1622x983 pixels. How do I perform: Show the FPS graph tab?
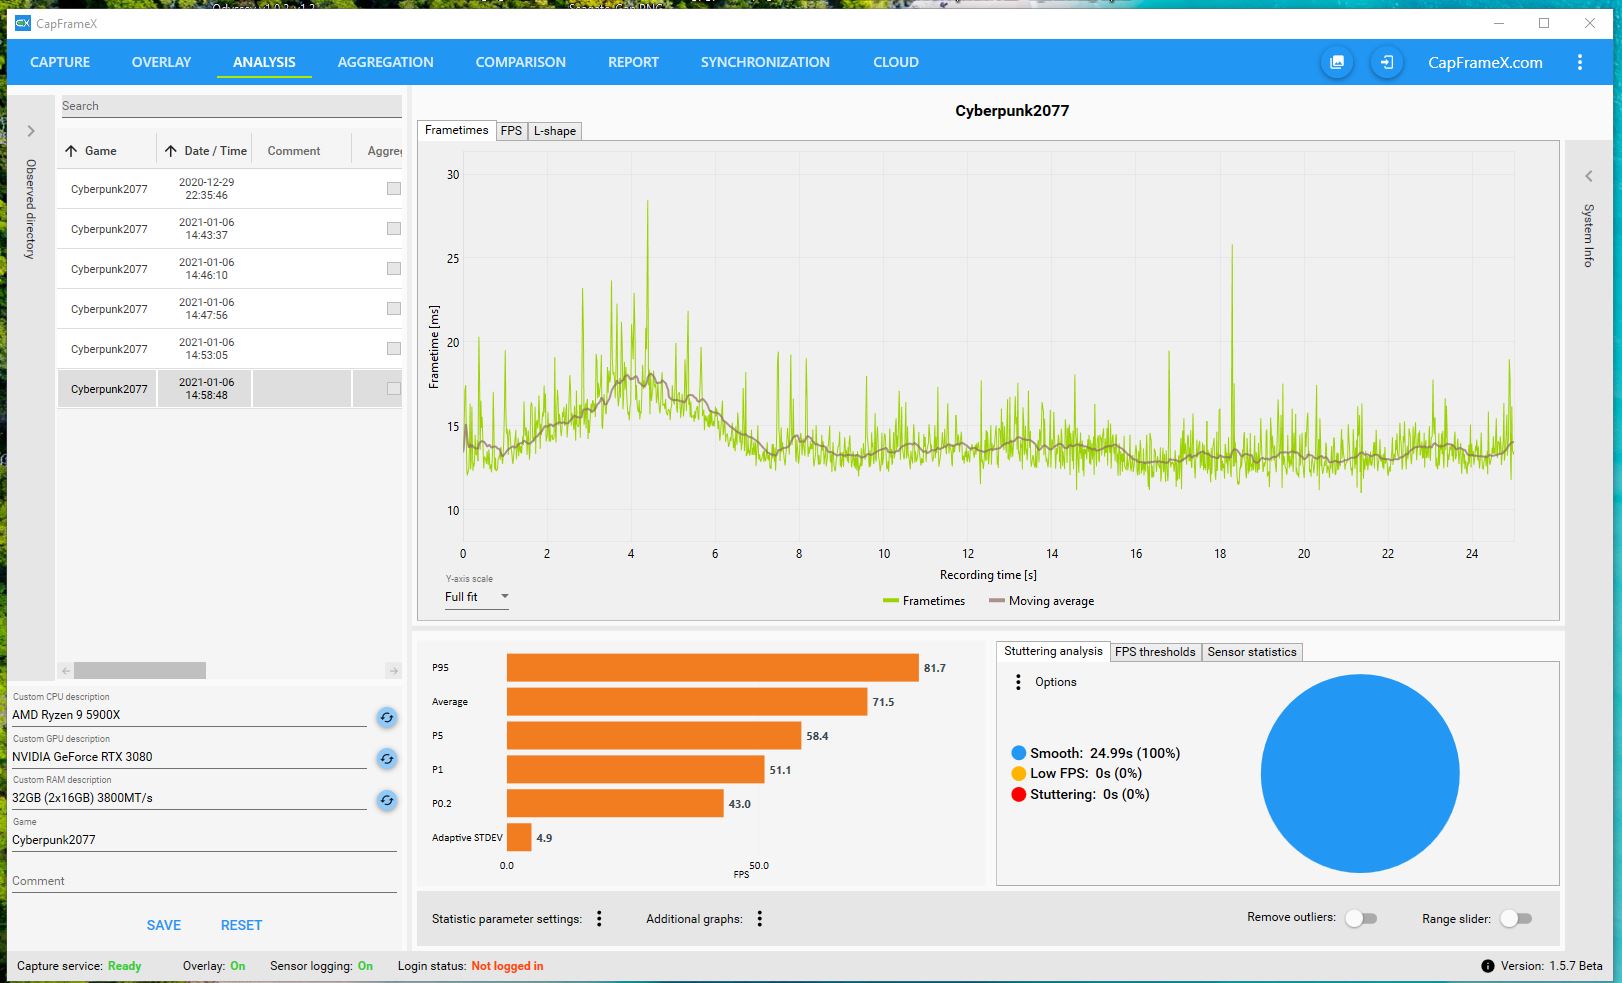pyautogui.click(x=511, y=131)
